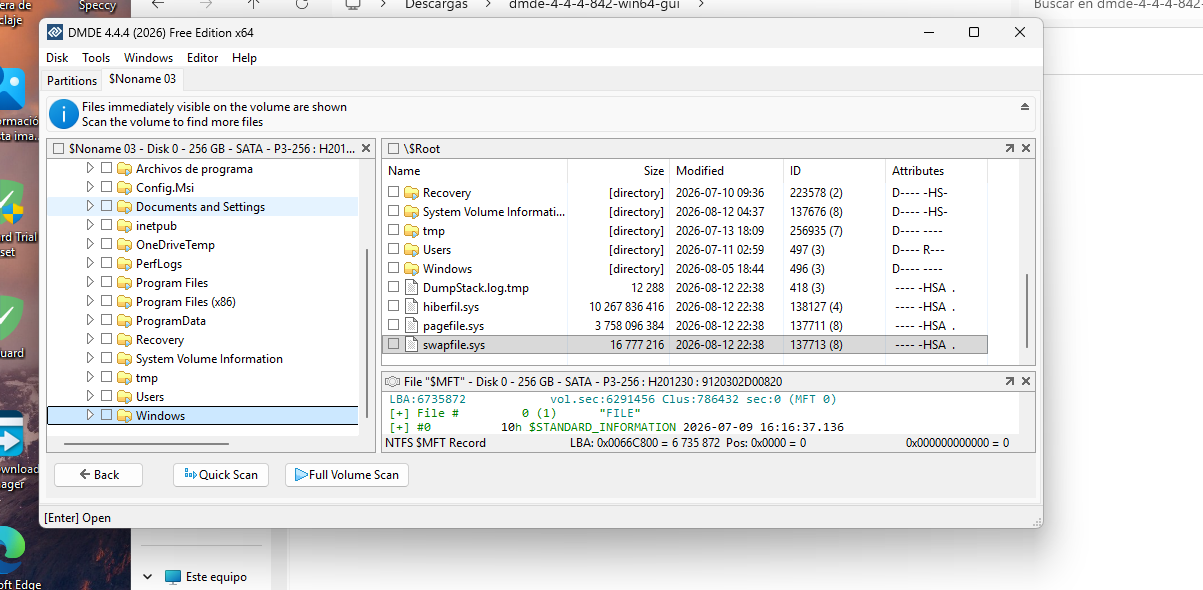Expand the System Volume Information tree node
1203x590 pixels.
pyautogui.click(x=89, y=359)
